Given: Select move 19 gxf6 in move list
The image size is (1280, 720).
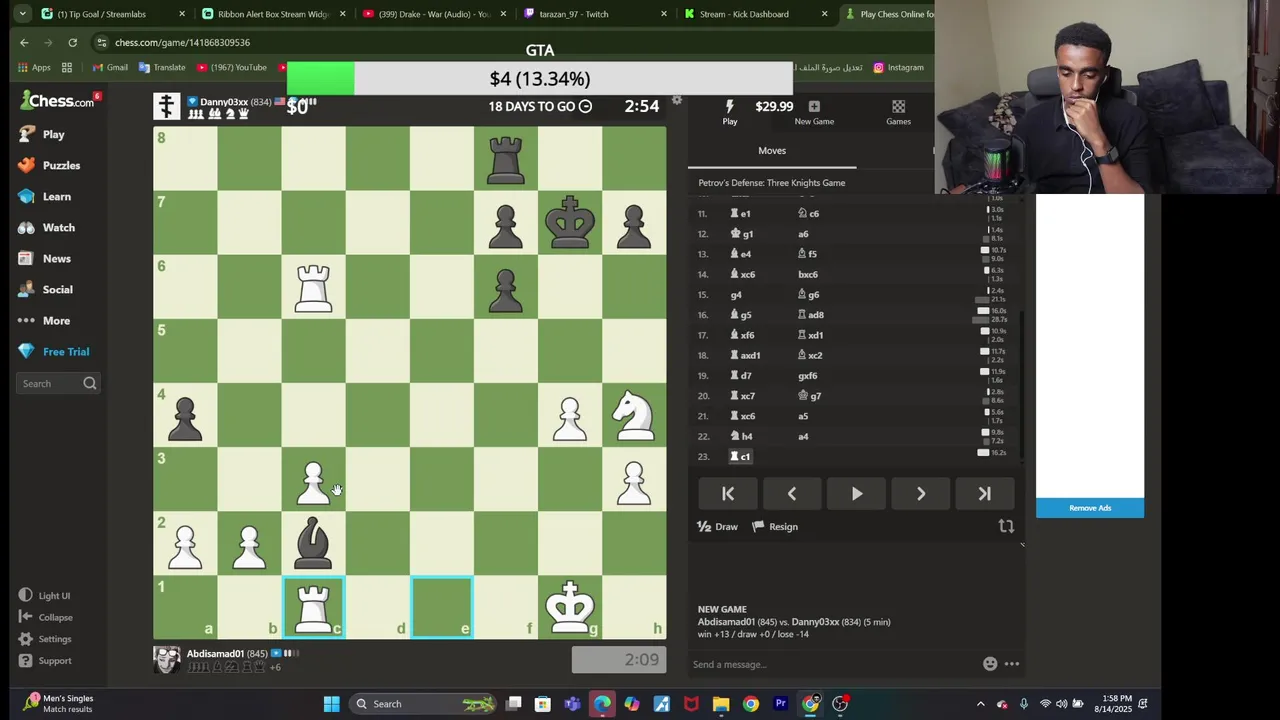Looking at the screenshot, I should (807, 375).
